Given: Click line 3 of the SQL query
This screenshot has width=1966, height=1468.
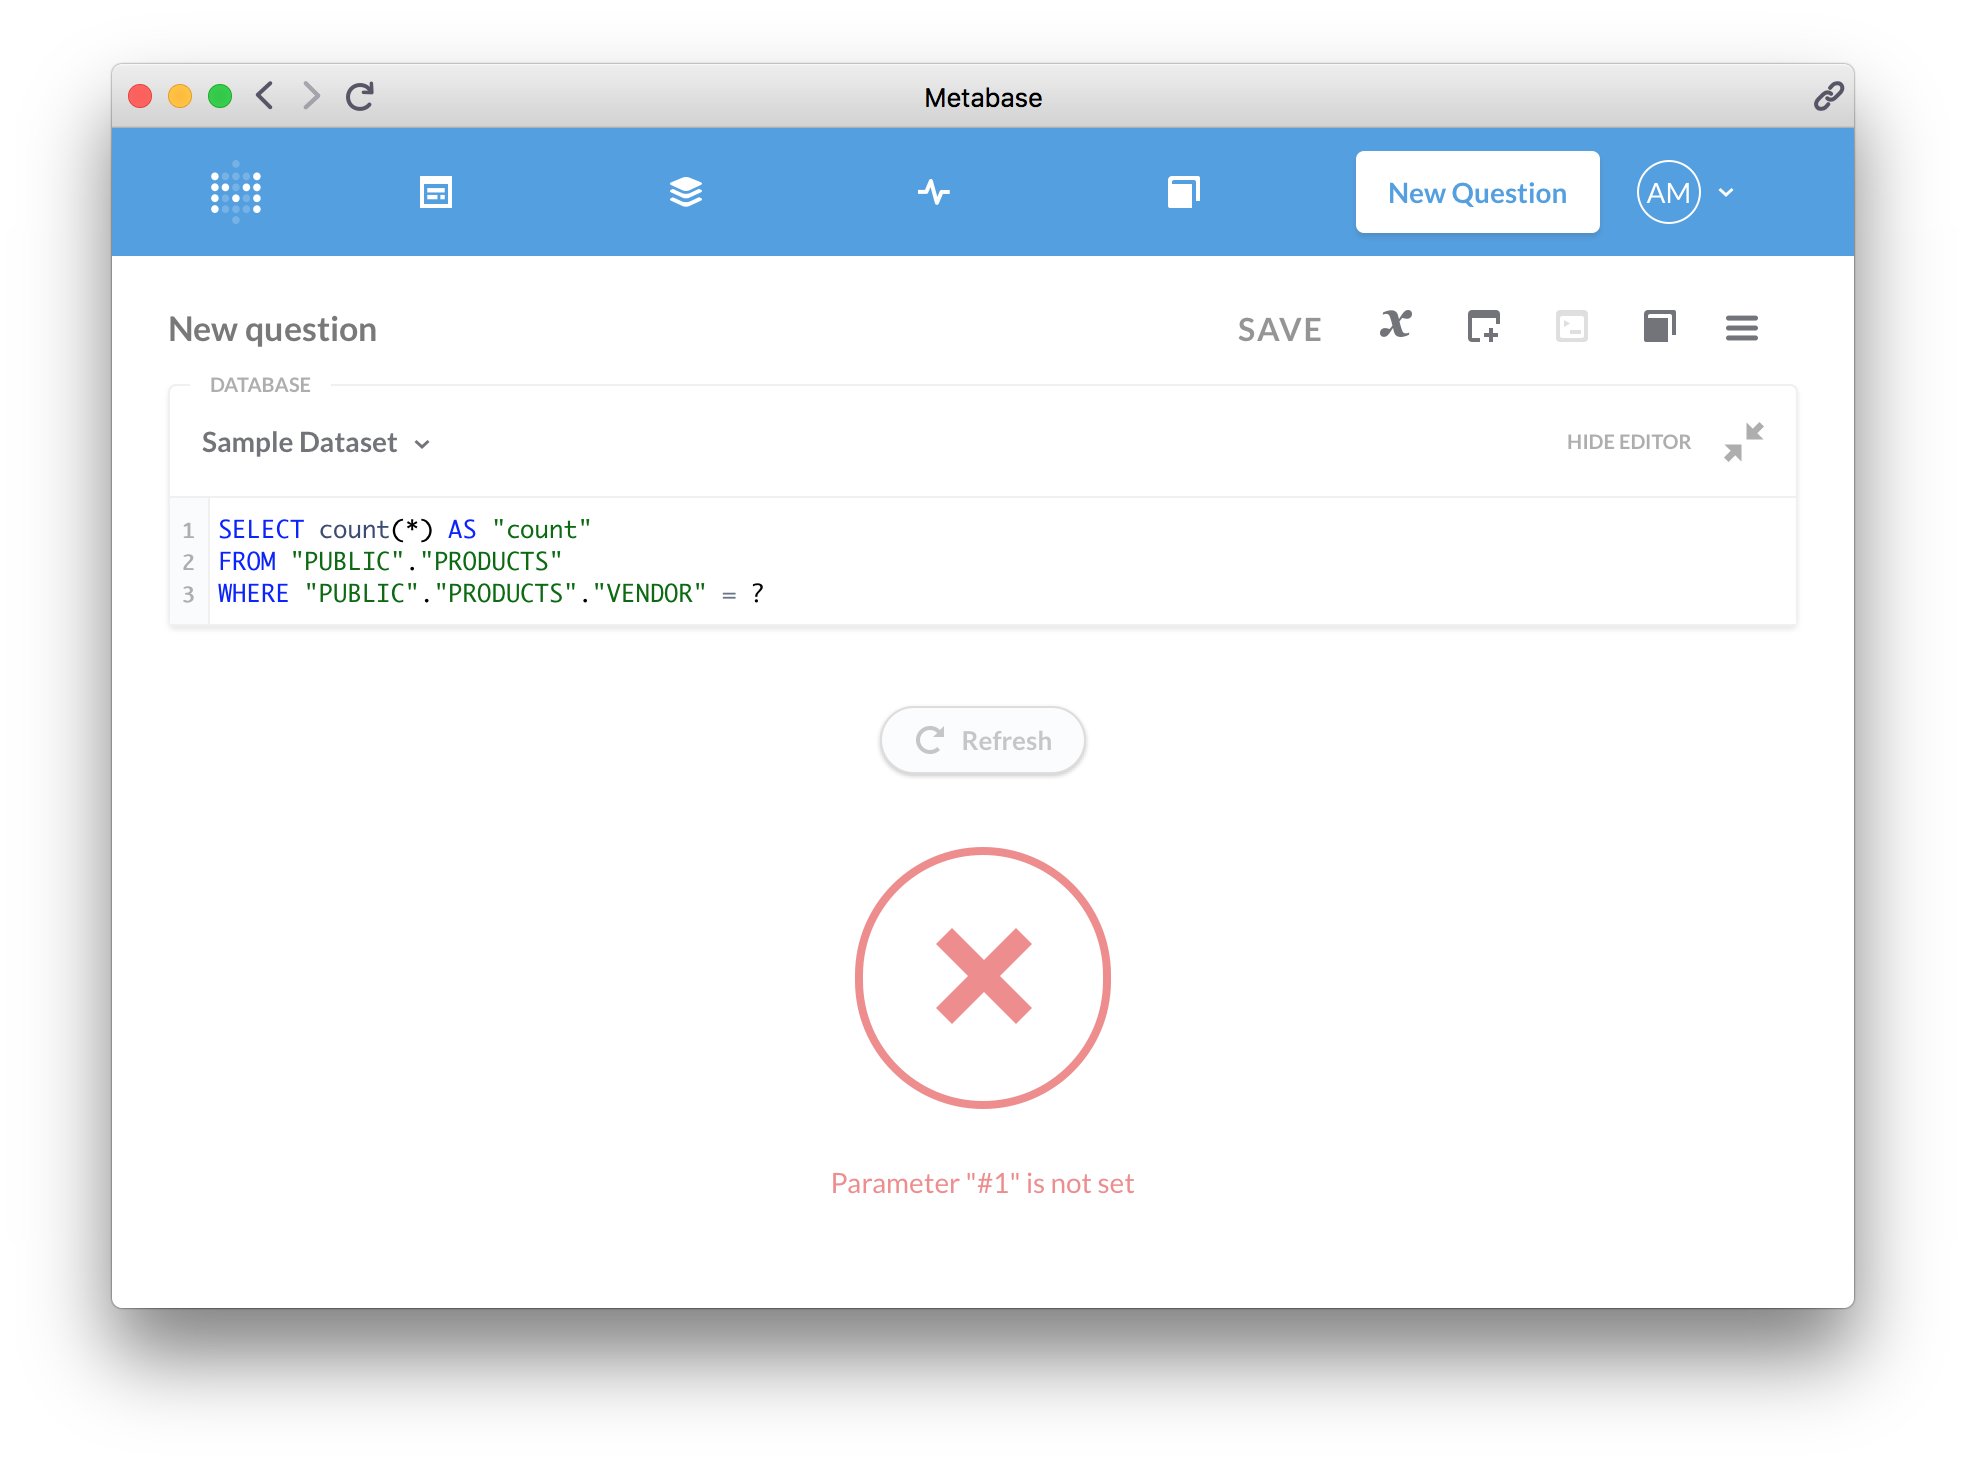Looking at the screenshot, I should click(x=490, y=593).
